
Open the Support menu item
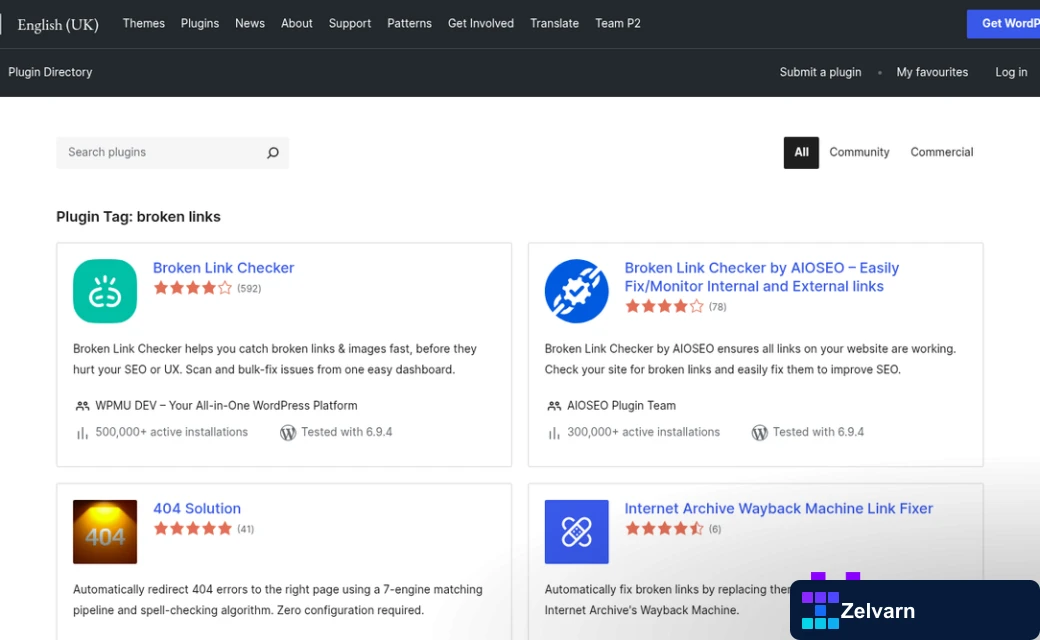pos(350,23)
